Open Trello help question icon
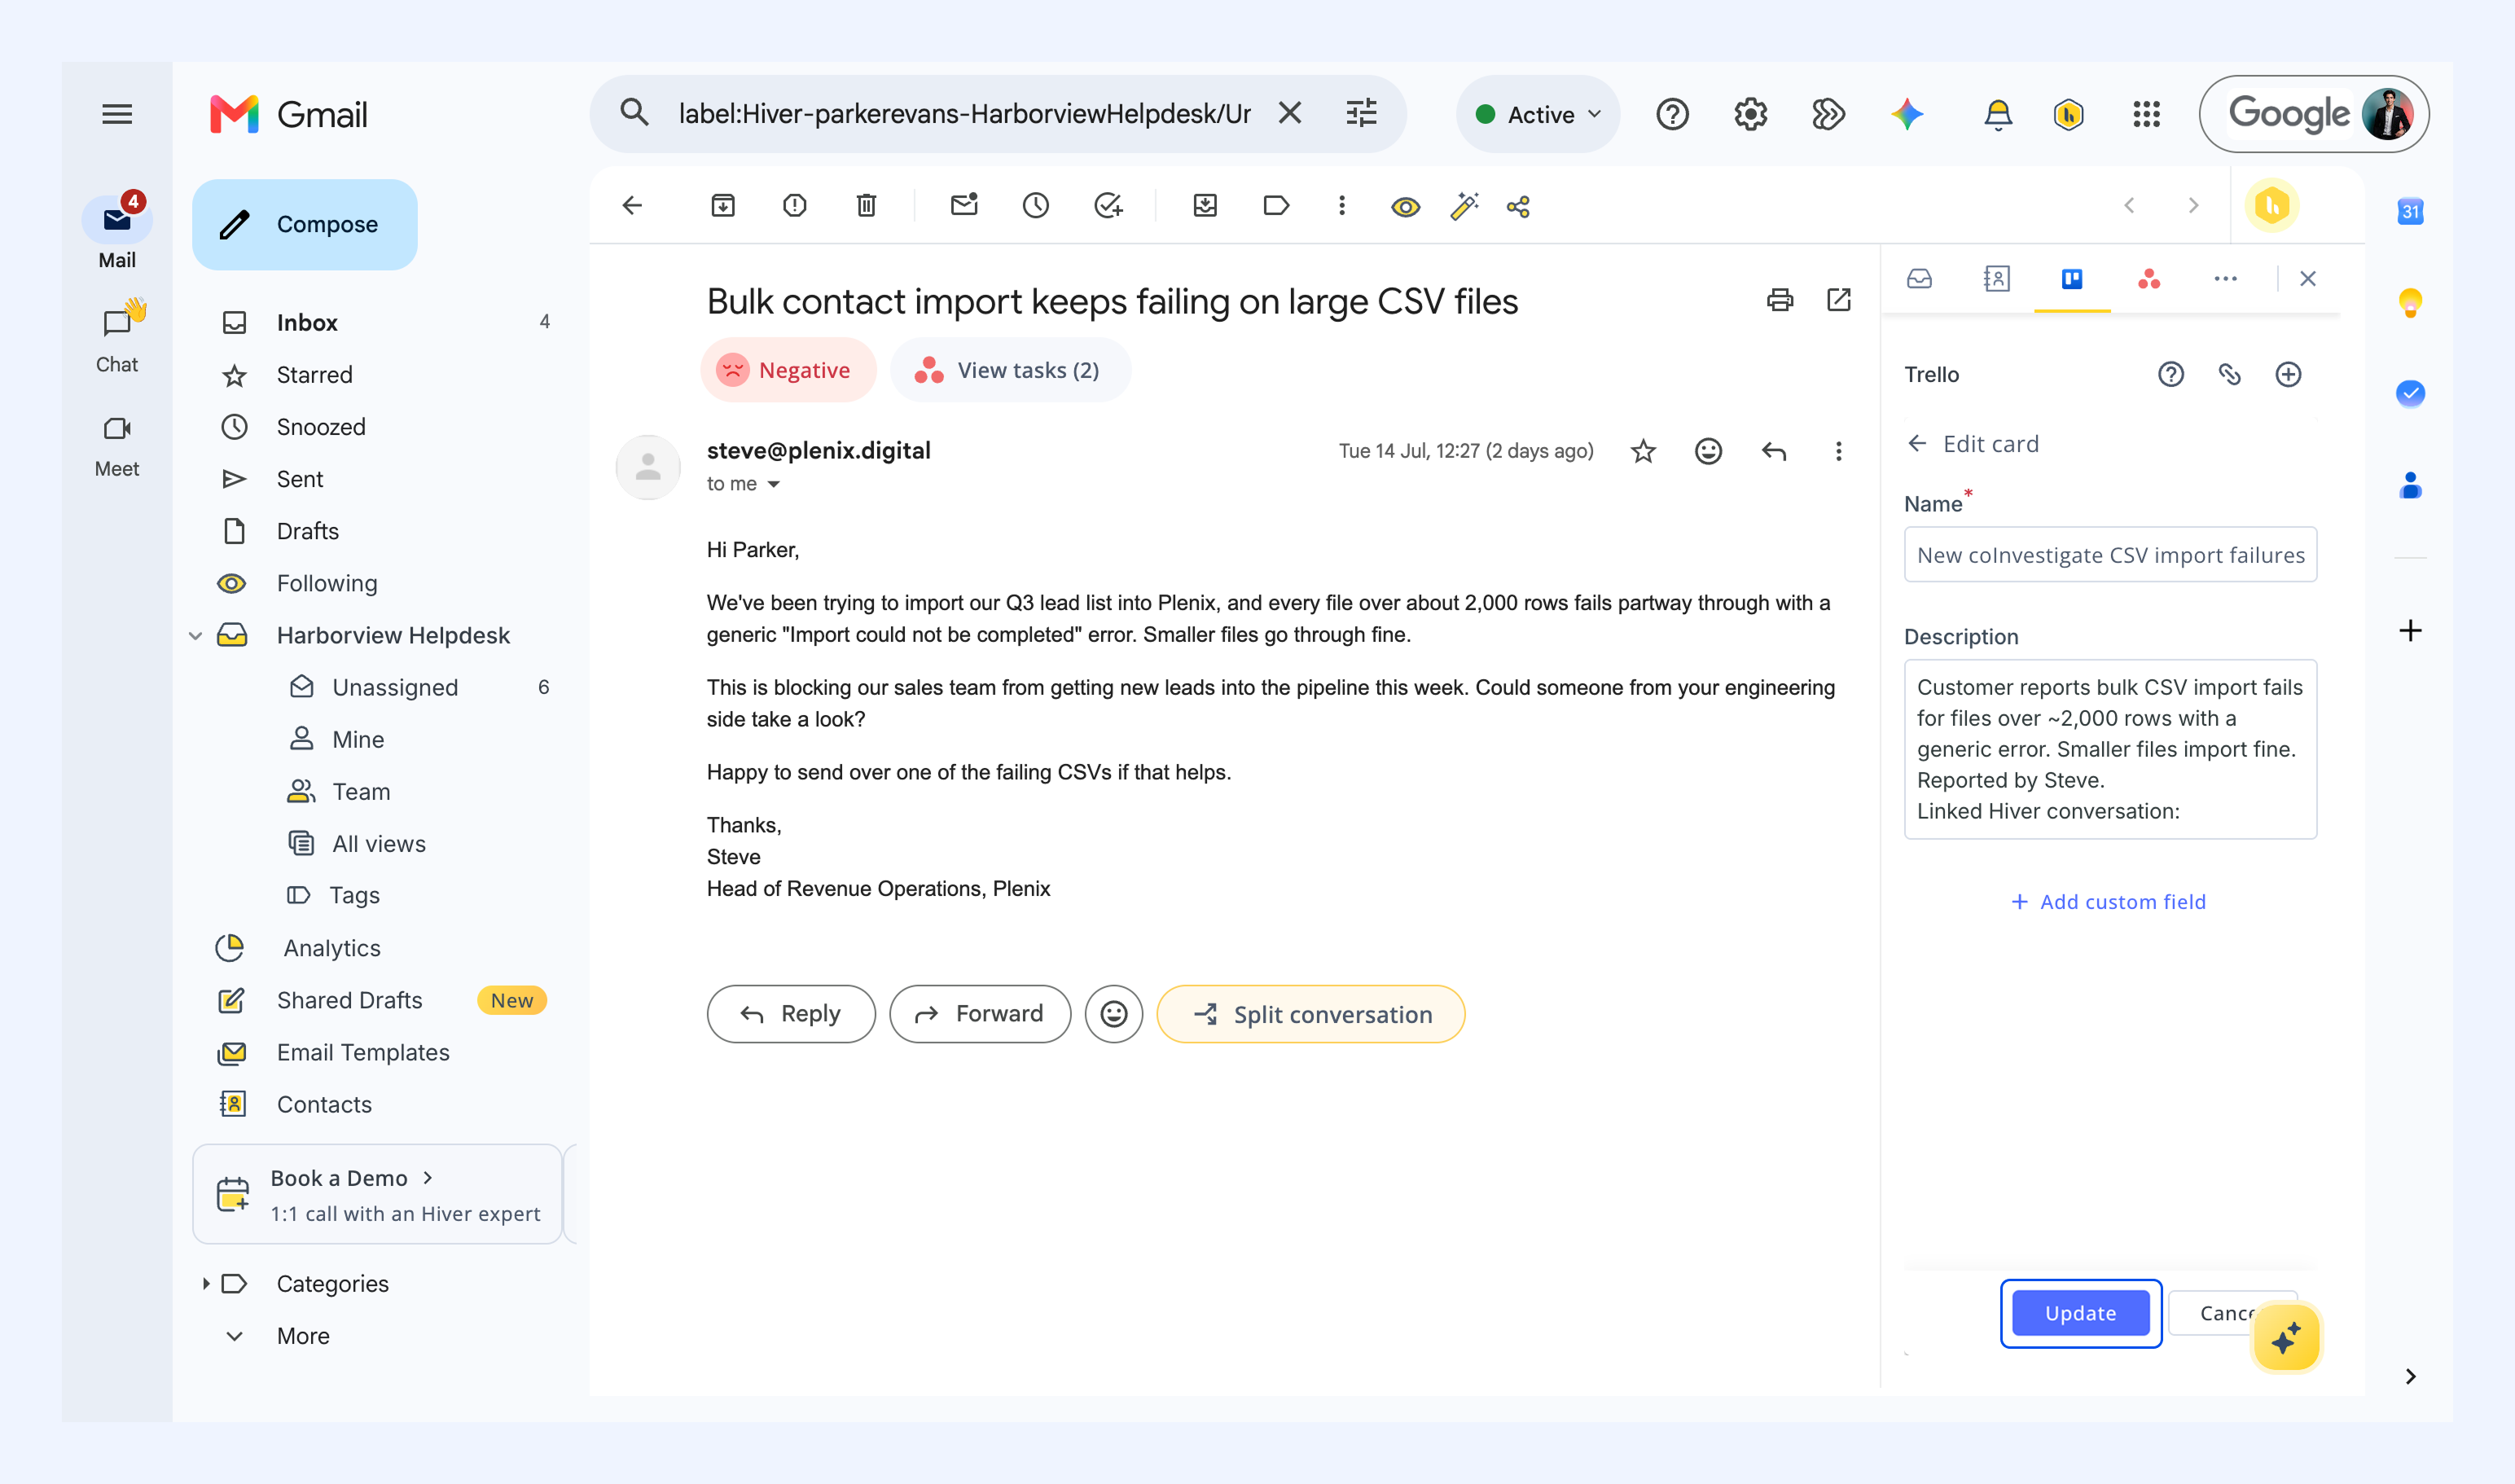This screenshot has height=1484, width=2515. (2171, 375)
